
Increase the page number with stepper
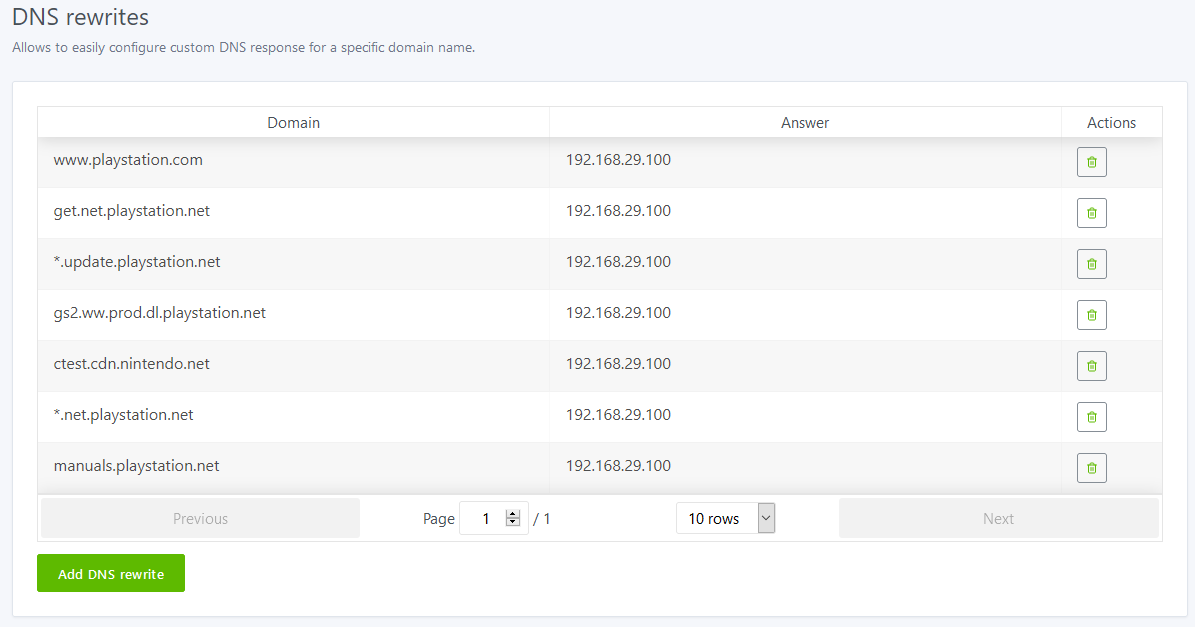point(513,514)
